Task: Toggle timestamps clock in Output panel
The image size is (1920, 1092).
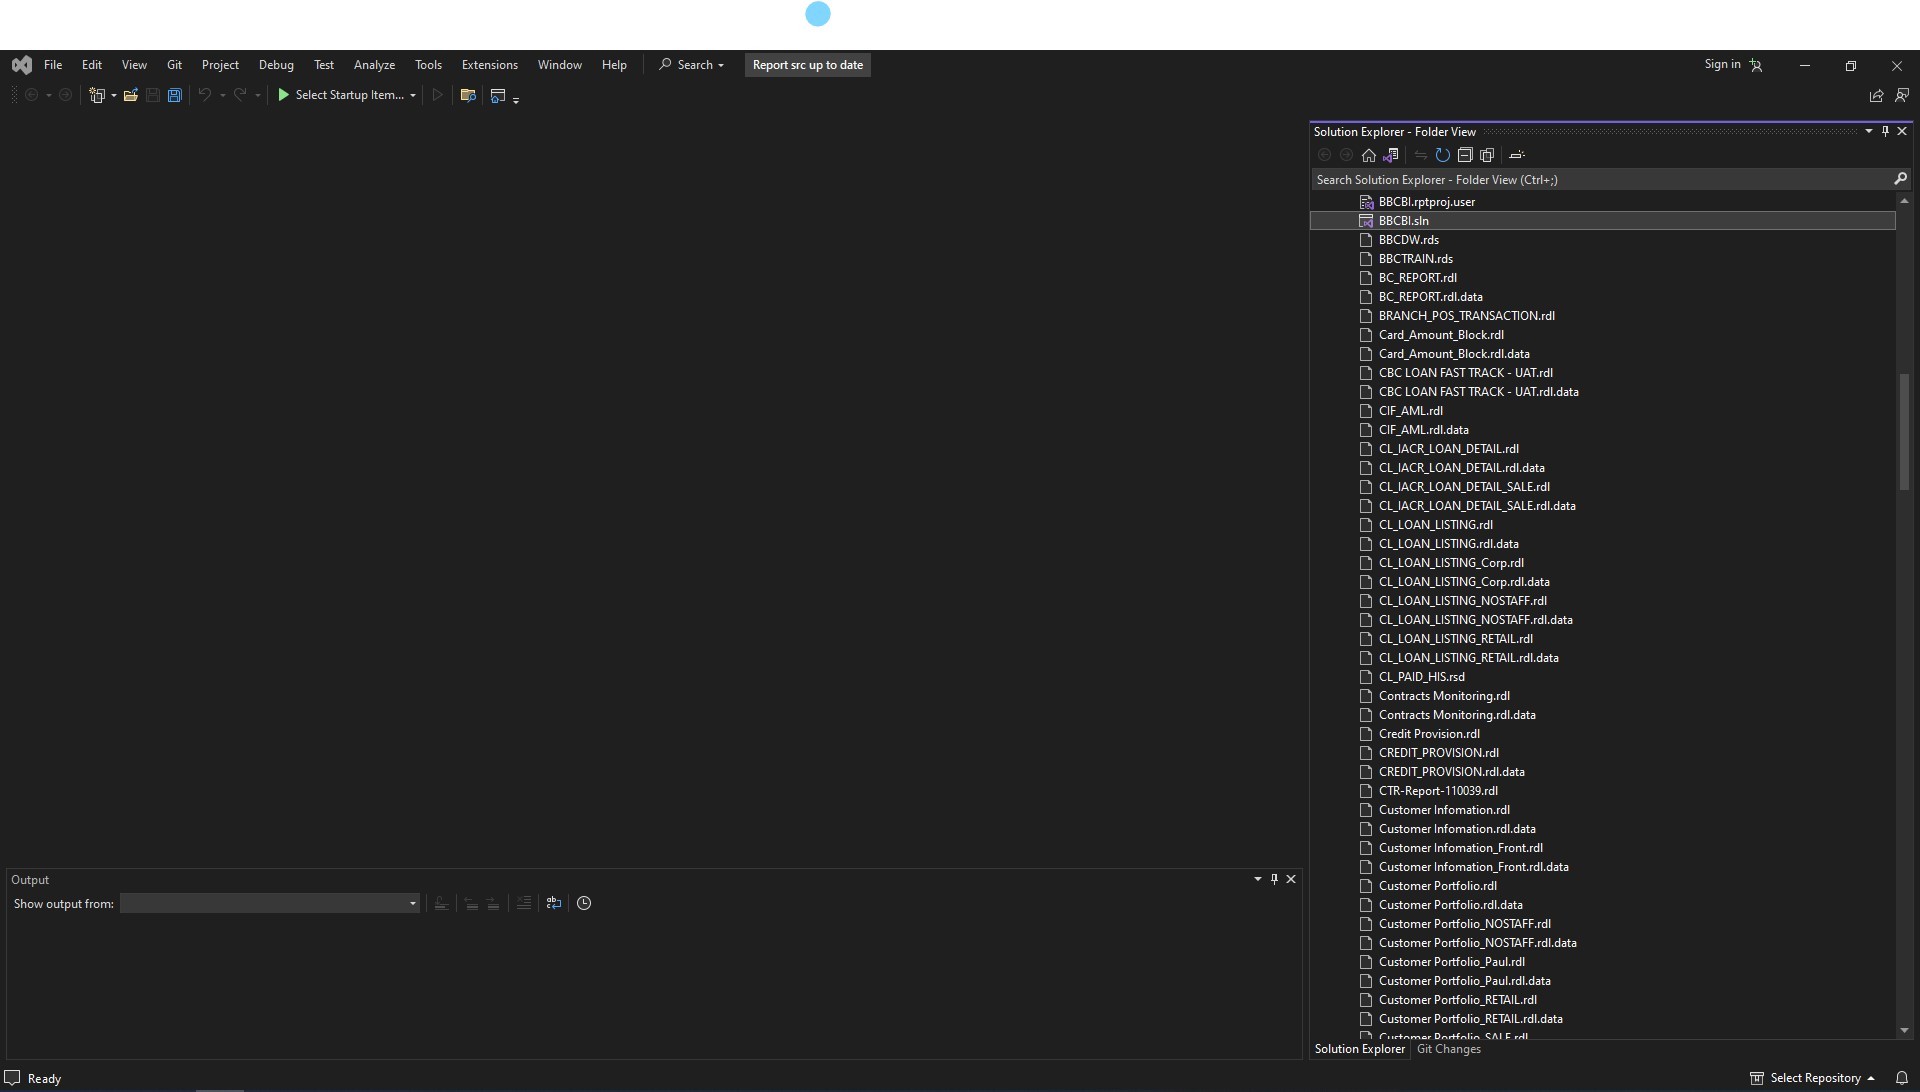Action: 584,903
